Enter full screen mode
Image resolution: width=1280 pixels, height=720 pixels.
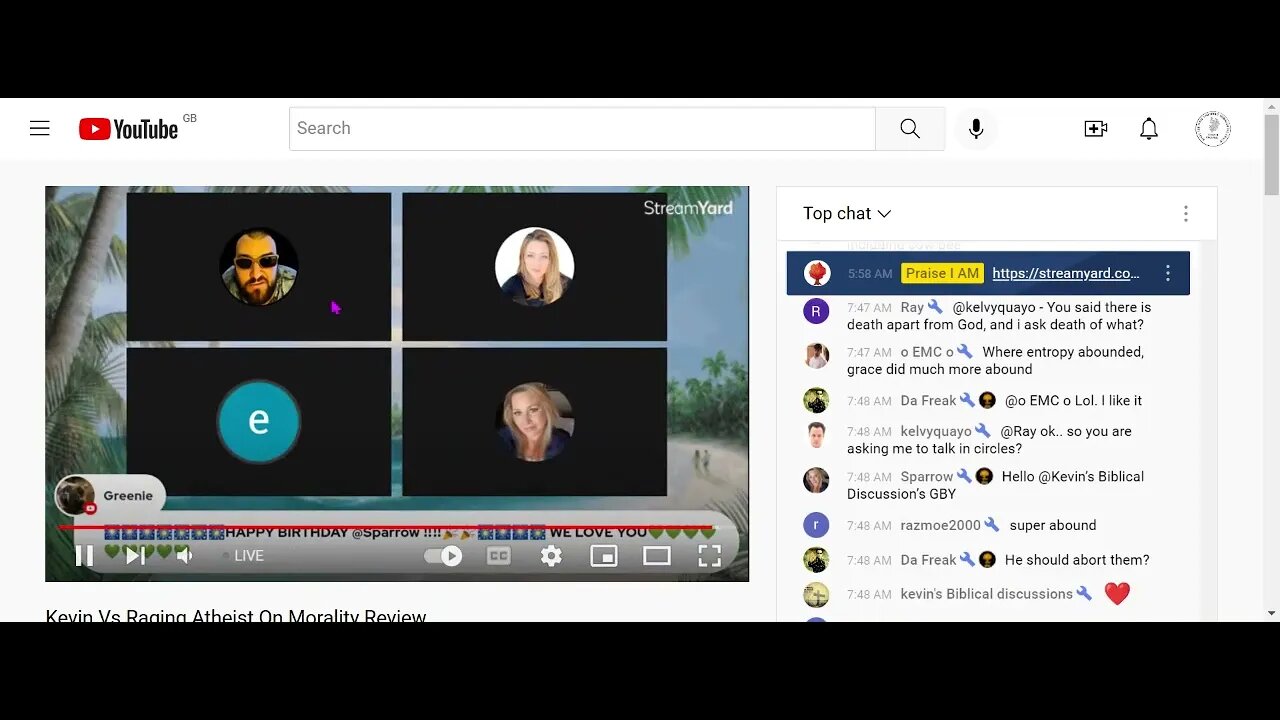pyautogui.click(x=709, y=556)
